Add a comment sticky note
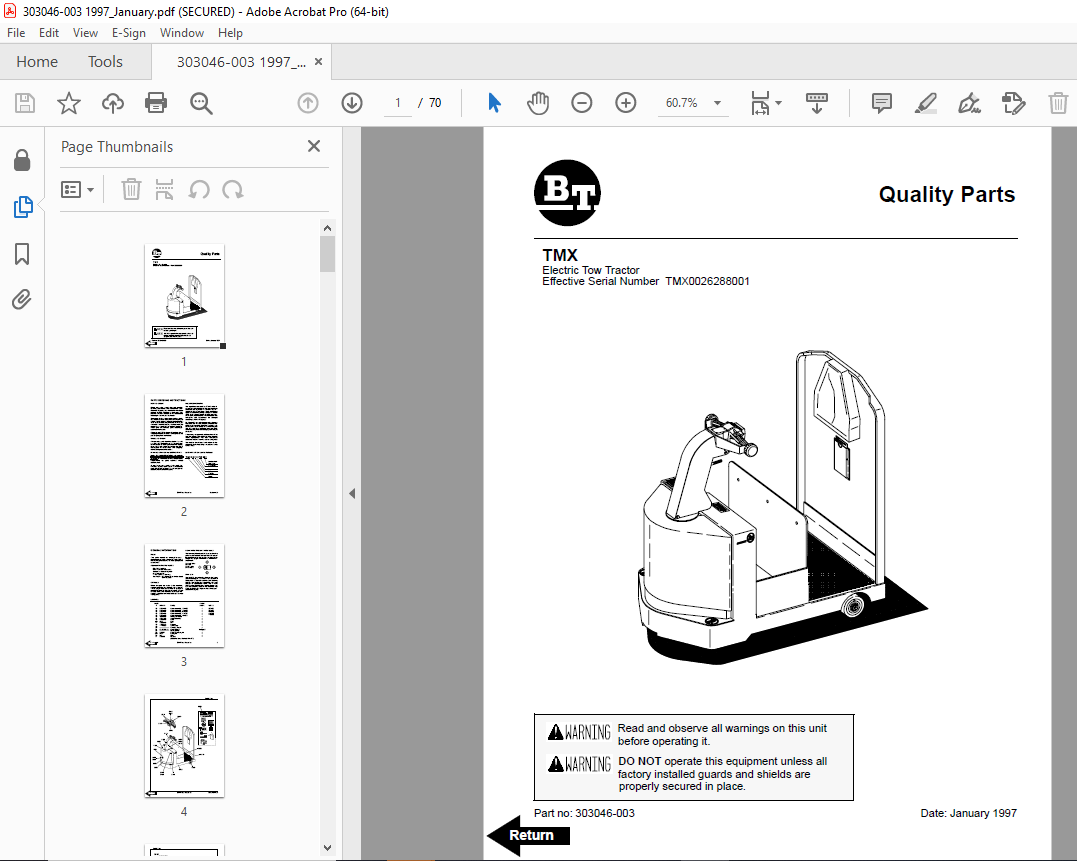1077x861 pixels. click(881, 103)
